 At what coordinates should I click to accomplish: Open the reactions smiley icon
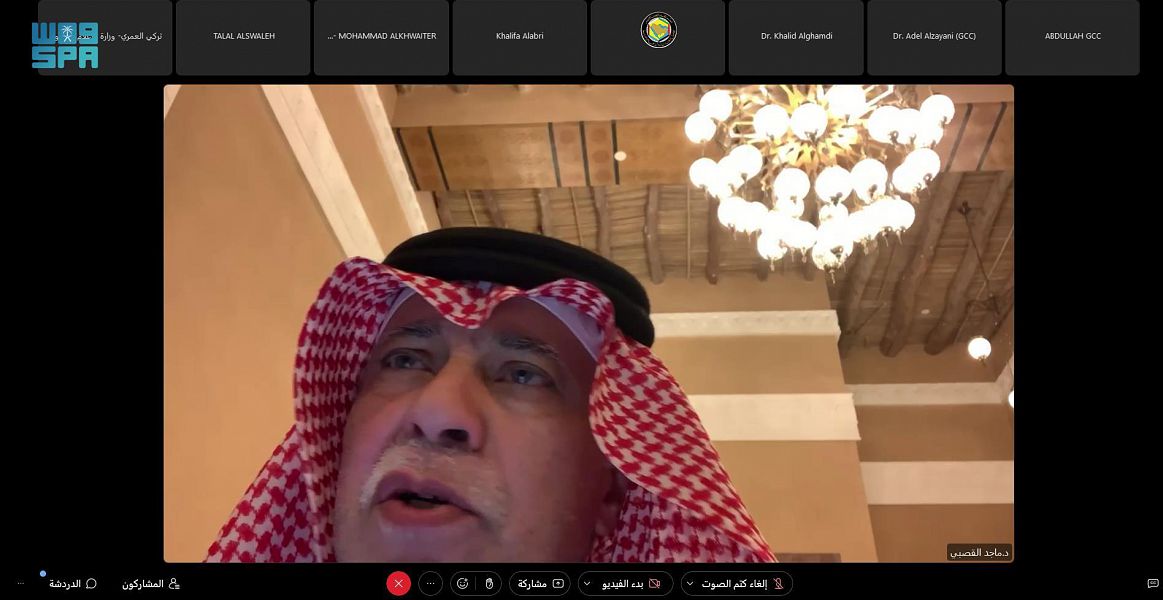coord(462,583)
